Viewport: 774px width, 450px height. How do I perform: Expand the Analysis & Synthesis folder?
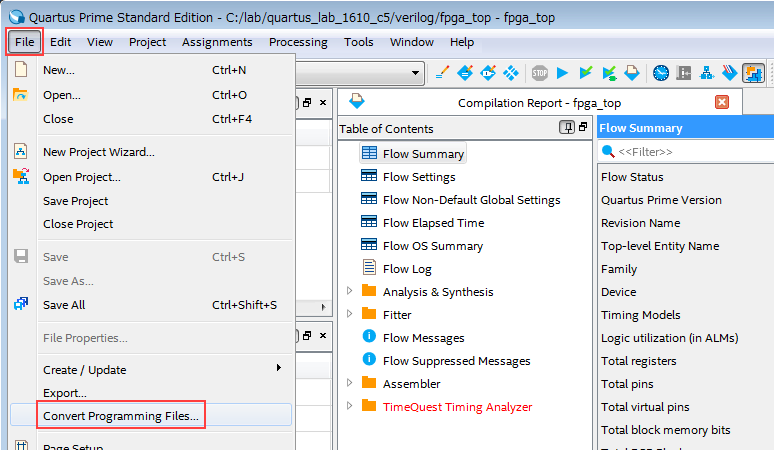pyautogui.click(x=350, y=292)
